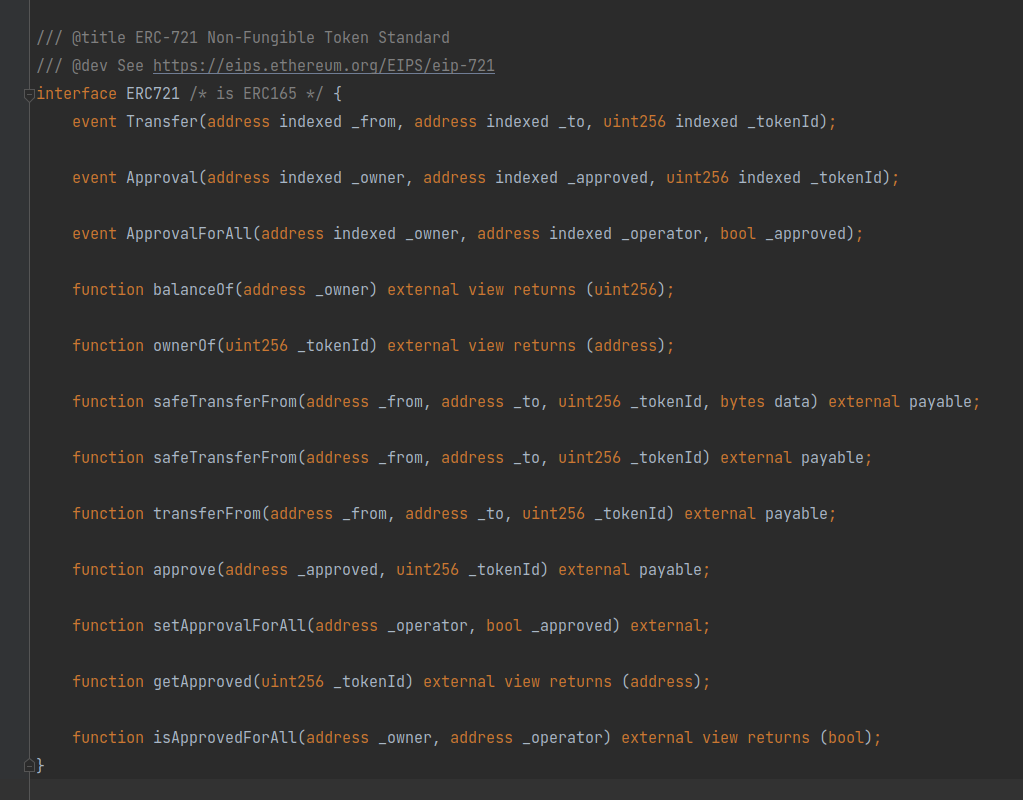Click the 'interface' keyword
The image size is (1023, 800).
[76, 94]
